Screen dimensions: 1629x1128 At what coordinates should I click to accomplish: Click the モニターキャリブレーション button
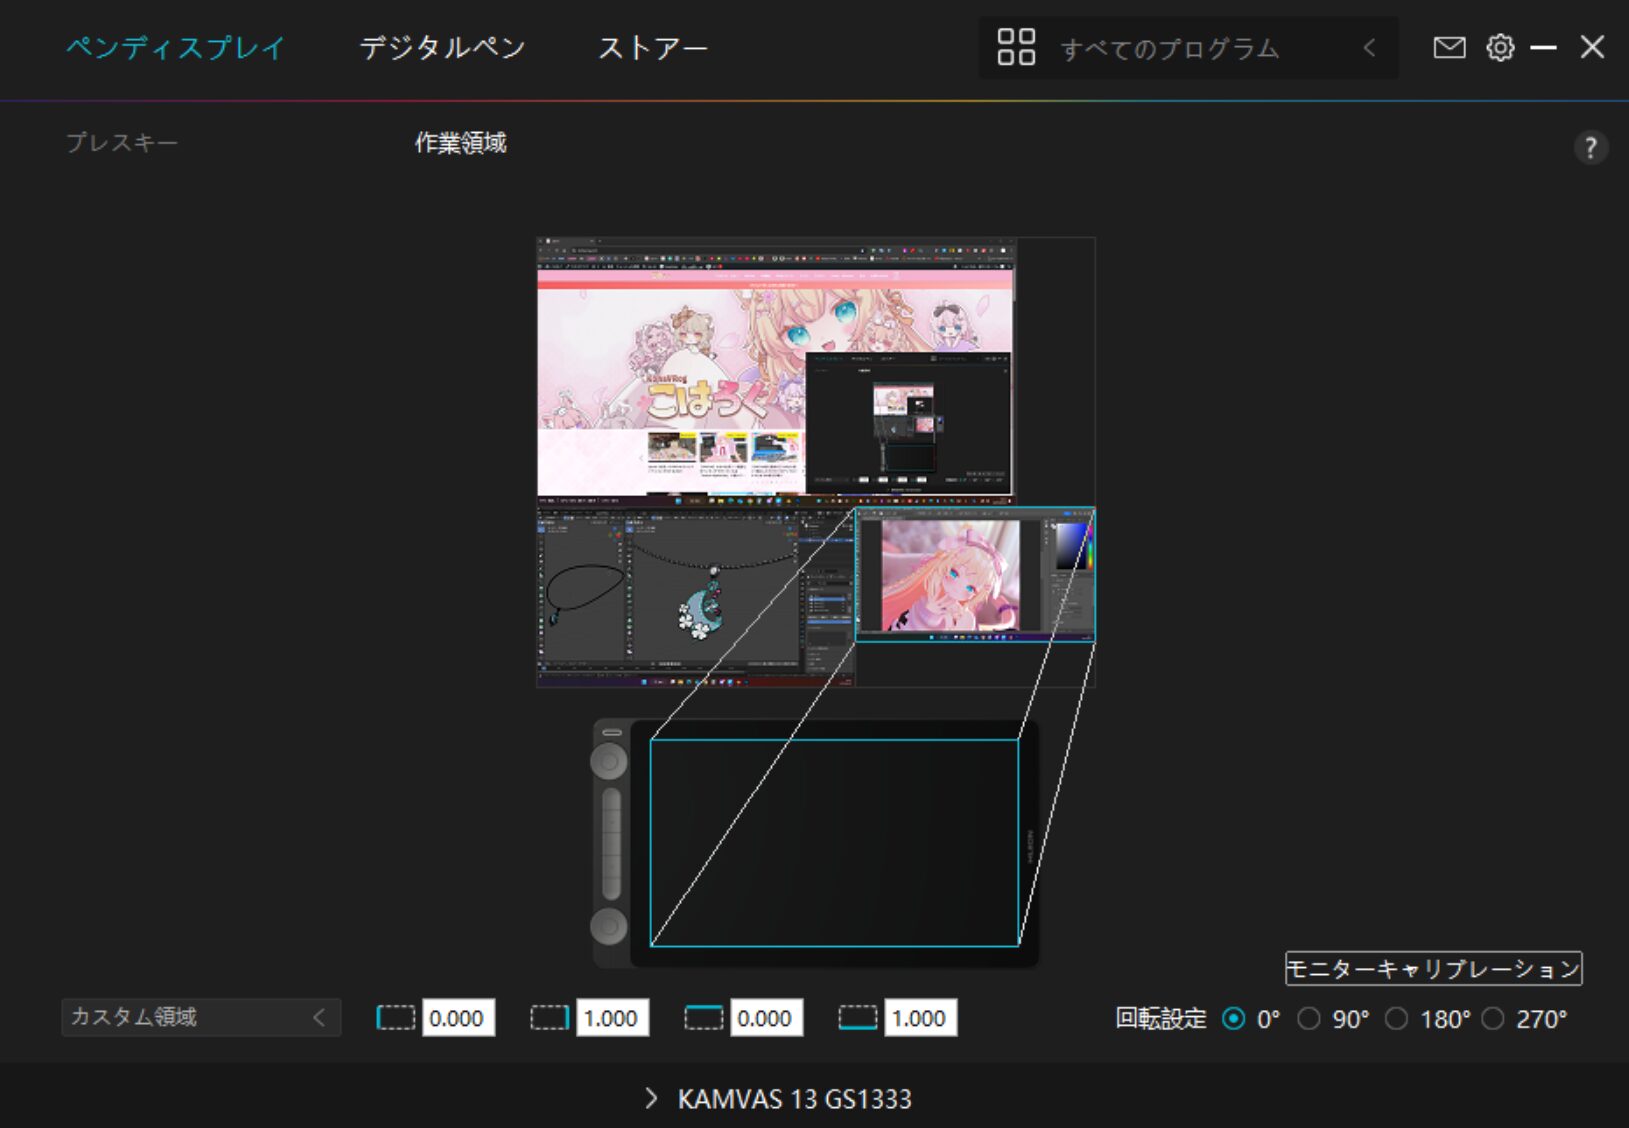1433,968
